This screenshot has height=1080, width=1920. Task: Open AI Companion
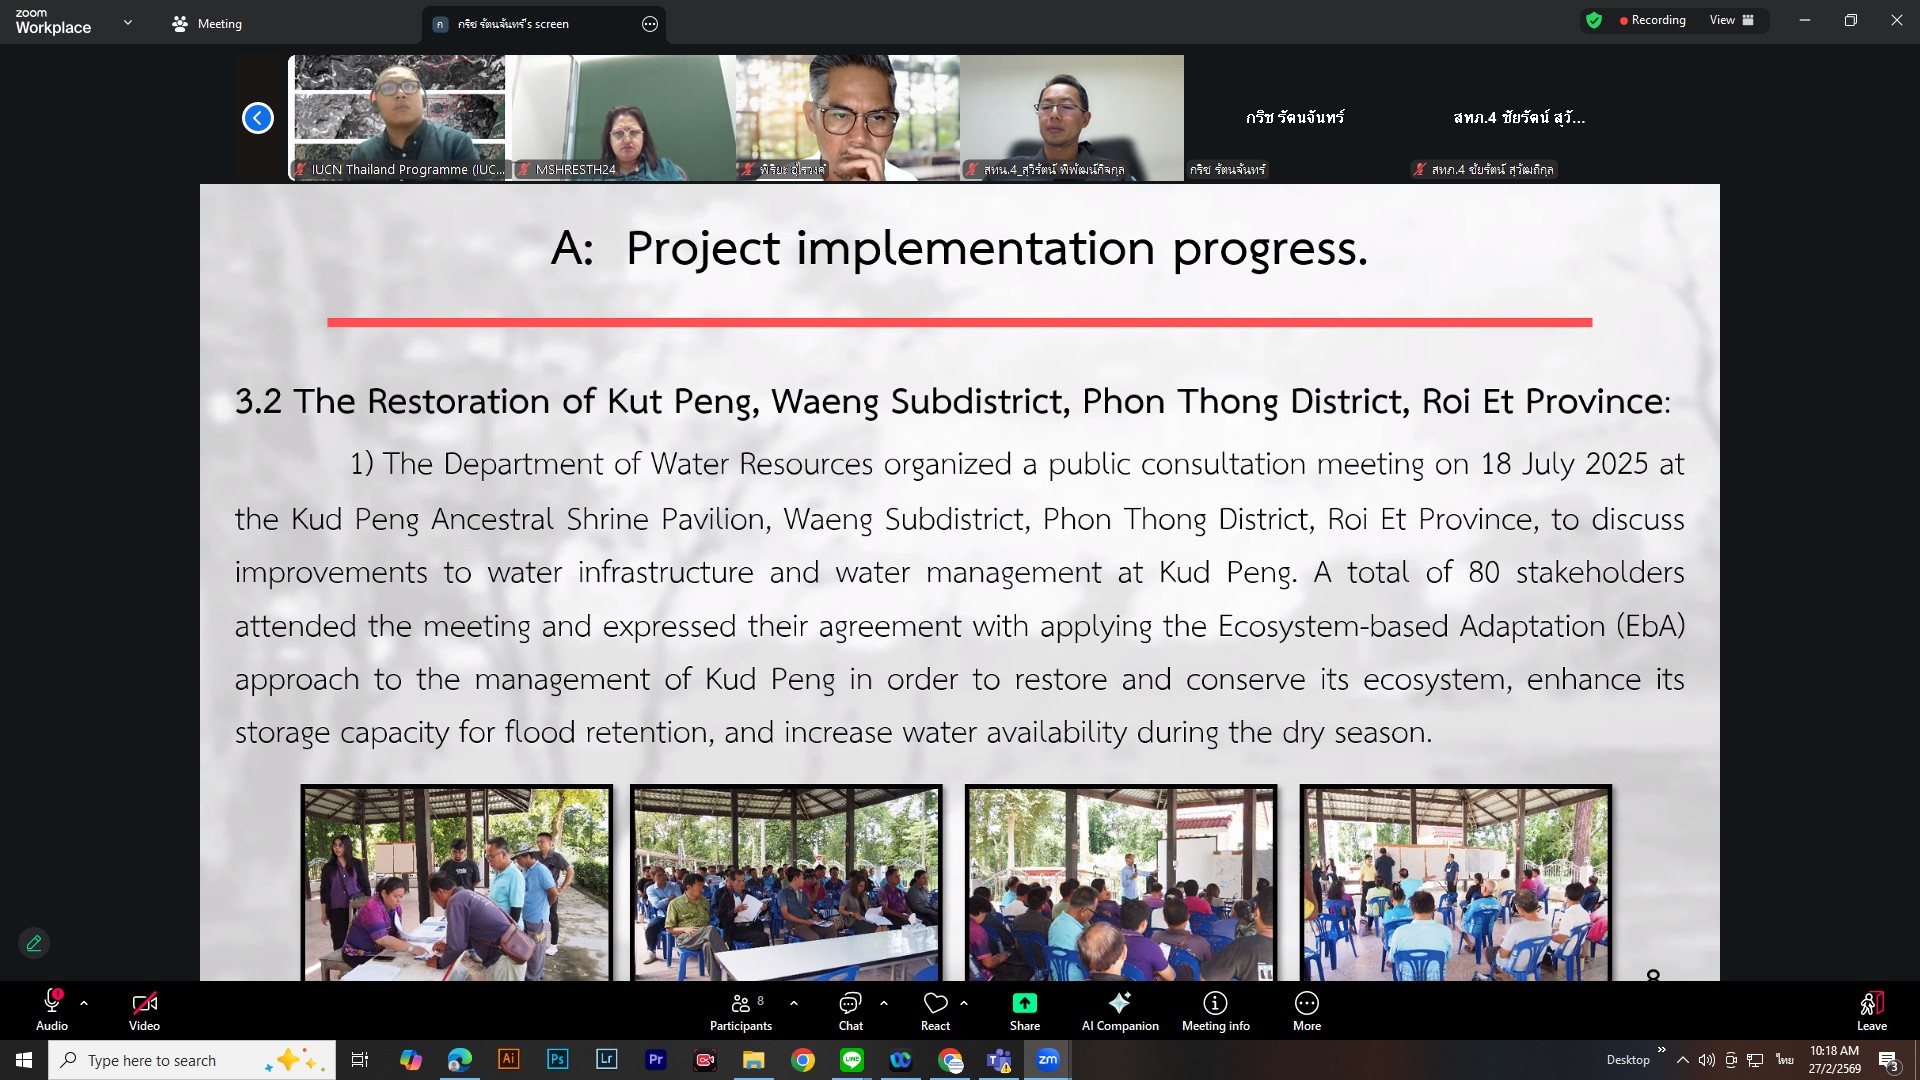point(1119,1010)
